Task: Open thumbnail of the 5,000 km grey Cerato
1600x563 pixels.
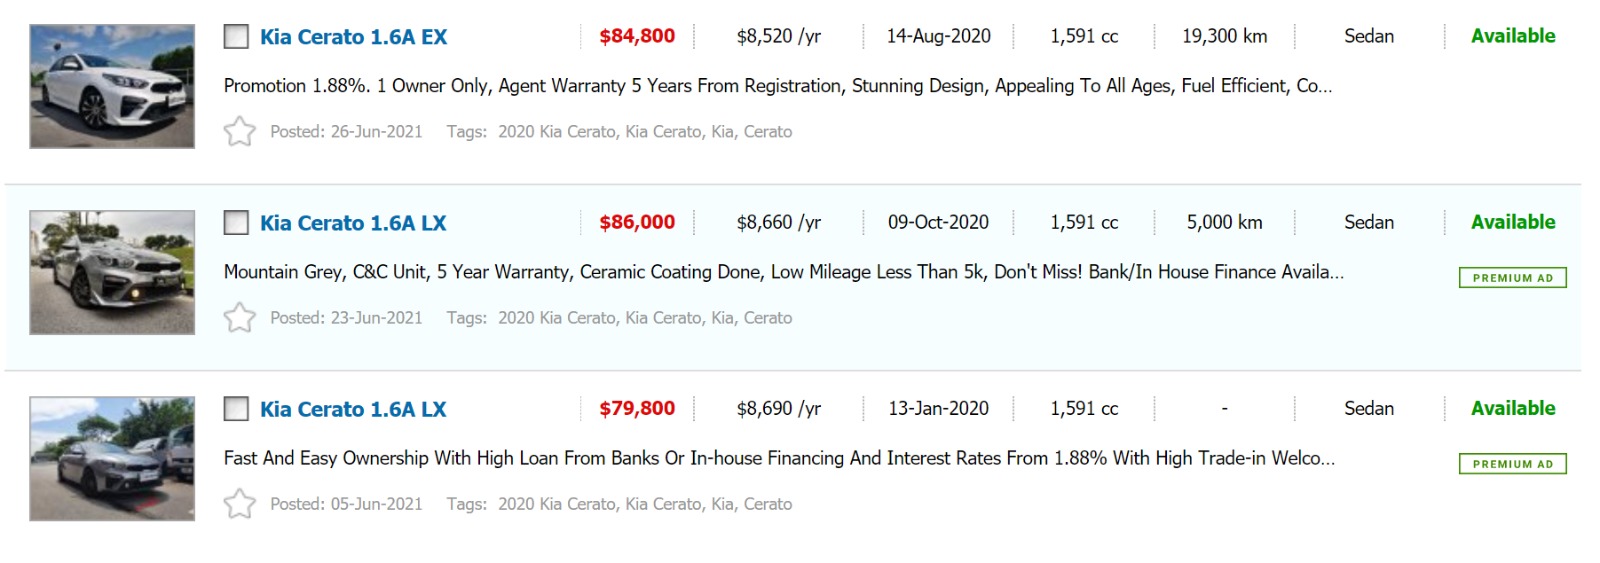Action: [x=112, y=272]
